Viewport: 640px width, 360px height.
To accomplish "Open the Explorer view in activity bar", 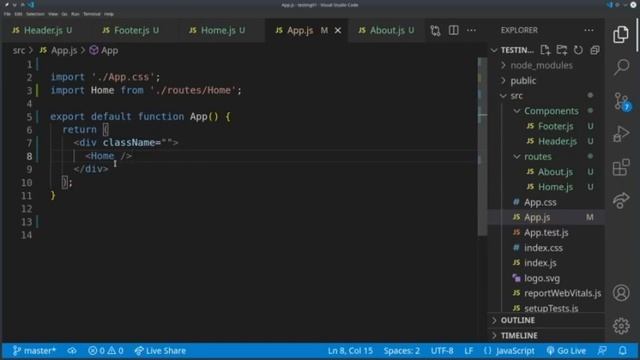I will (621, 34).
